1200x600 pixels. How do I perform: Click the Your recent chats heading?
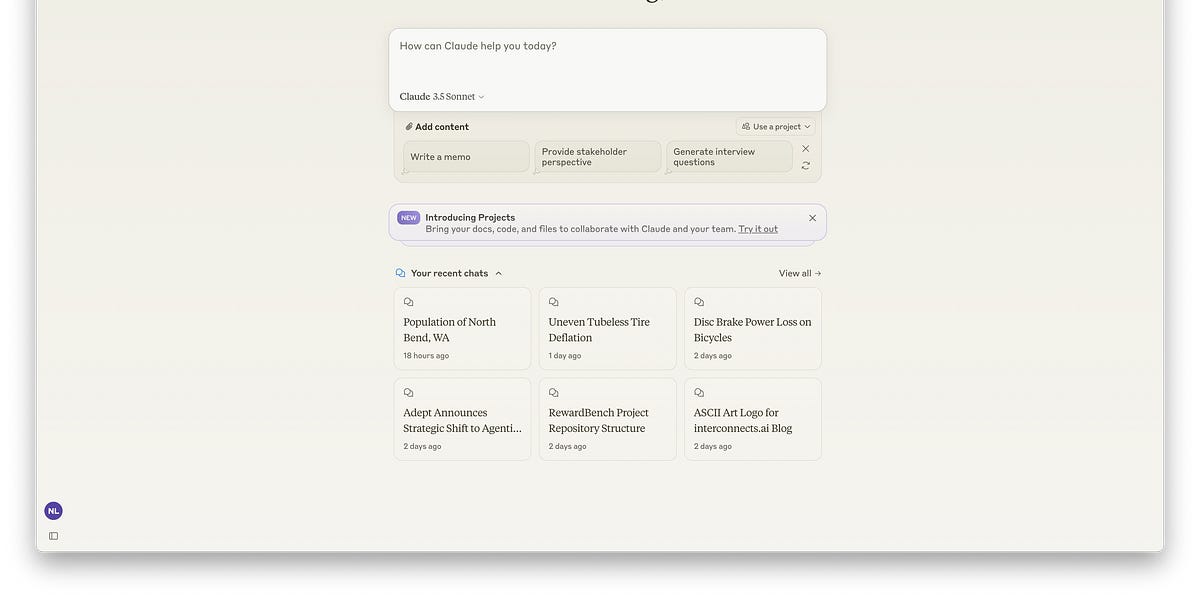click(x=449, y=273)
